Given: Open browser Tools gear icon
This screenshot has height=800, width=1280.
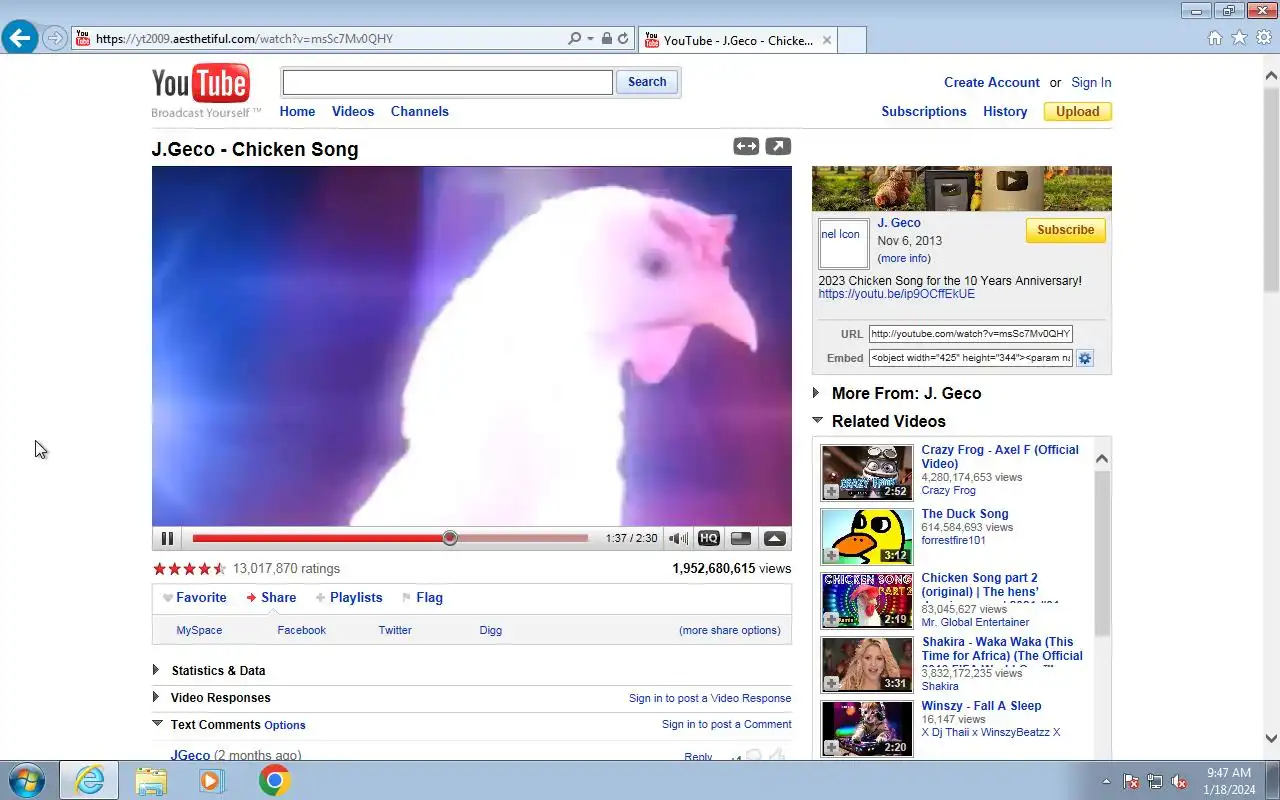Looking at the screenshot, I should point(1264,38).
